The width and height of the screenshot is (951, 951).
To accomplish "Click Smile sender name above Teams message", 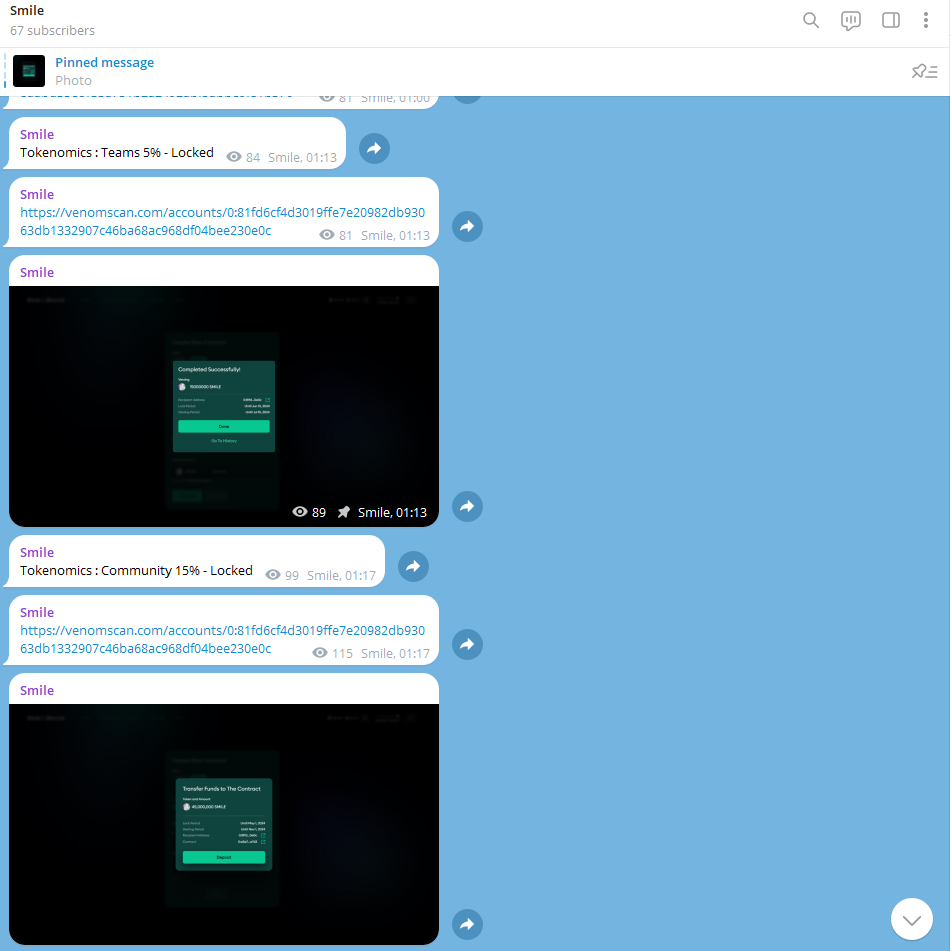I will tap(37, 134).
